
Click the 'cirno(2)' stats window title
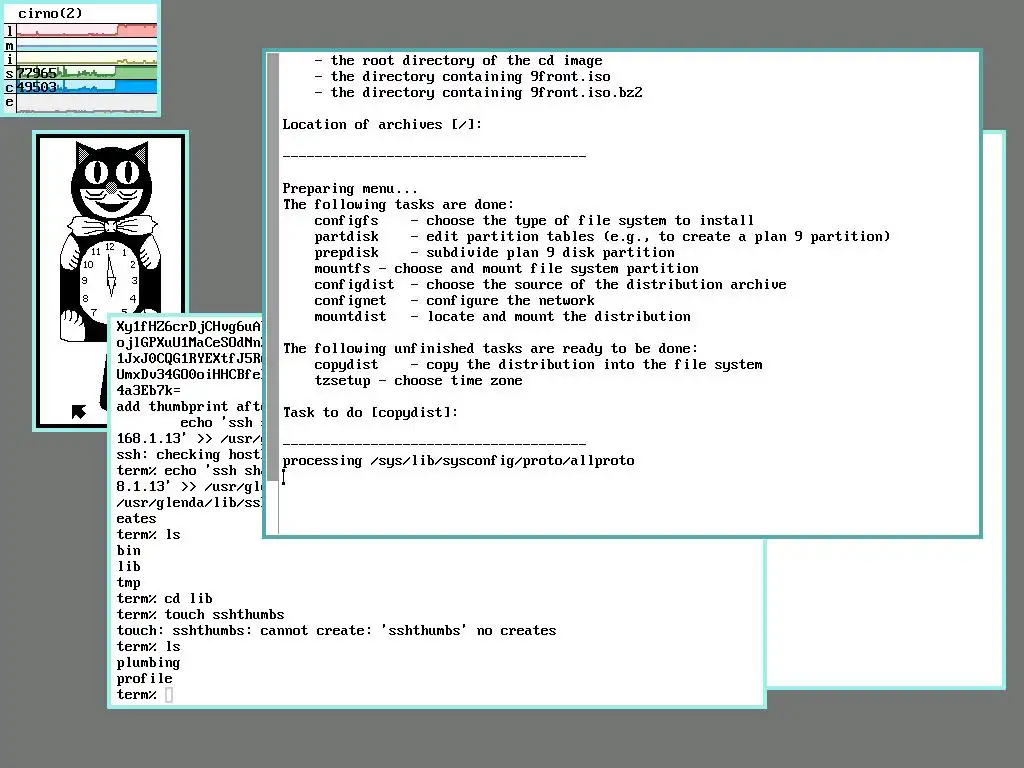coord(50,13)
